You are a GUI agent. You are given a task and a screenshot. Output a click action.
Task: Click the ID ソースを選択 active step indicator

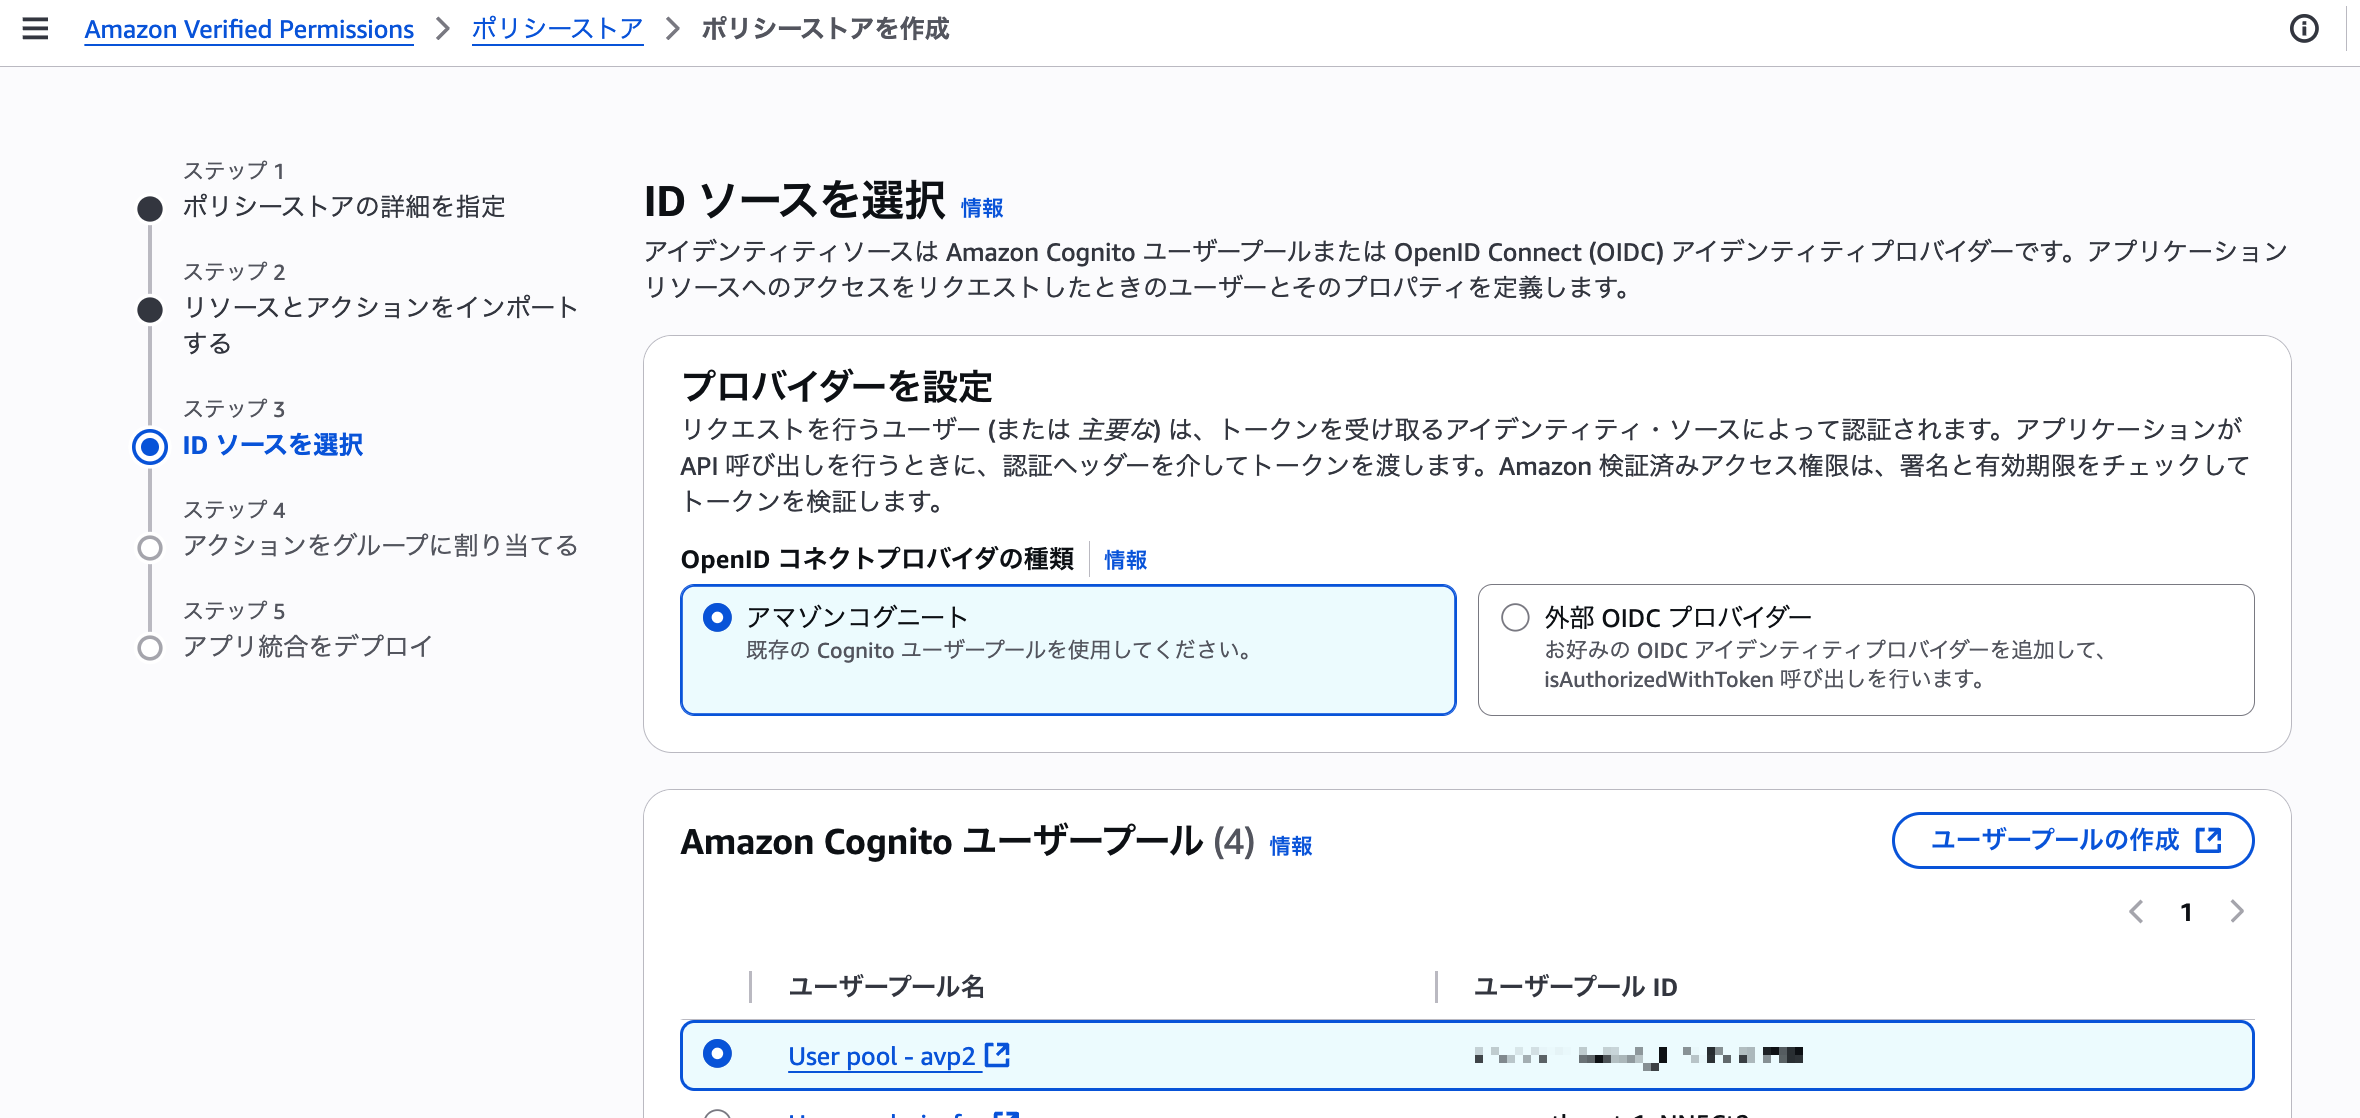click(149, 446)
